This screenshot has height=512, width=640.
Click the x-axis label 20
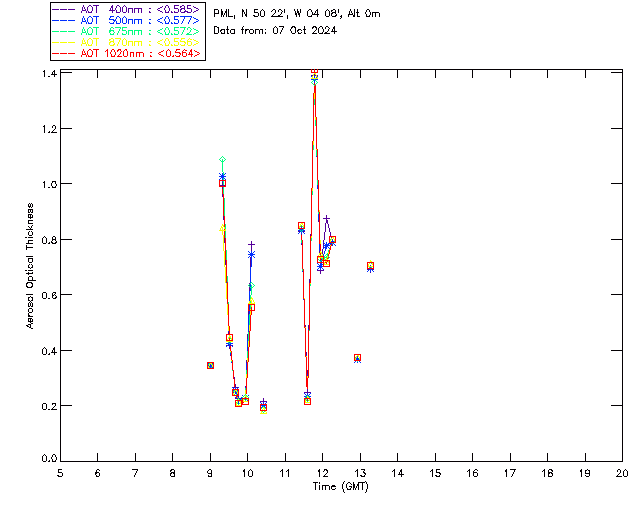tap(622, 473)
